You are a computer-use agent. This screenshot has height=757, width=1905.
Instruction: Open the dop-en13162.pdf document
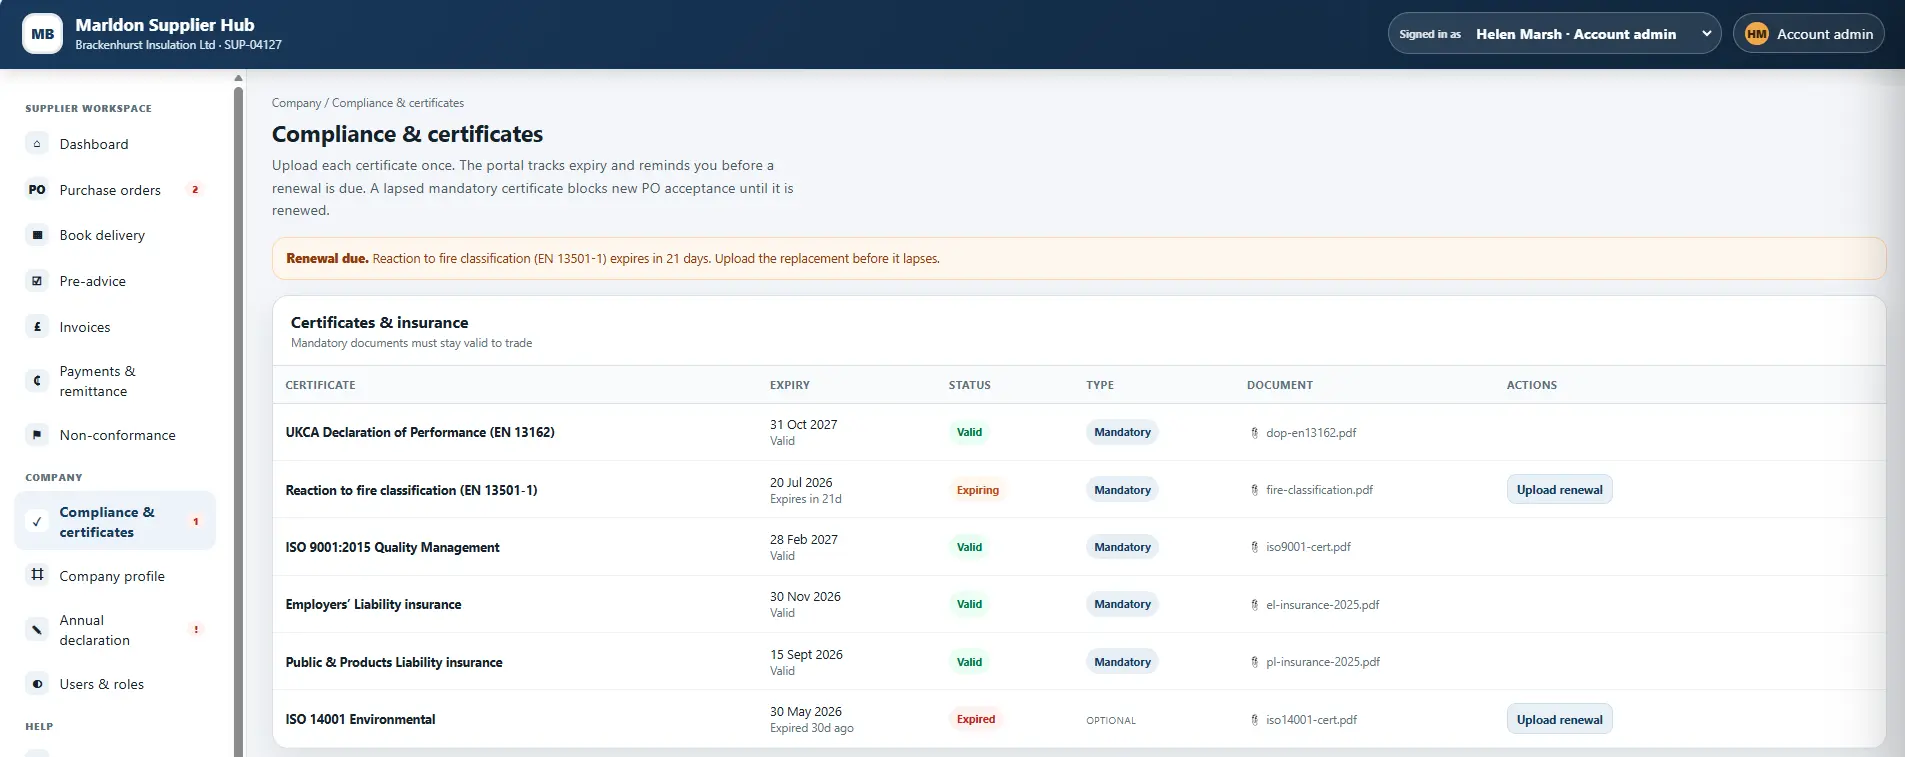pos(1311,433)
